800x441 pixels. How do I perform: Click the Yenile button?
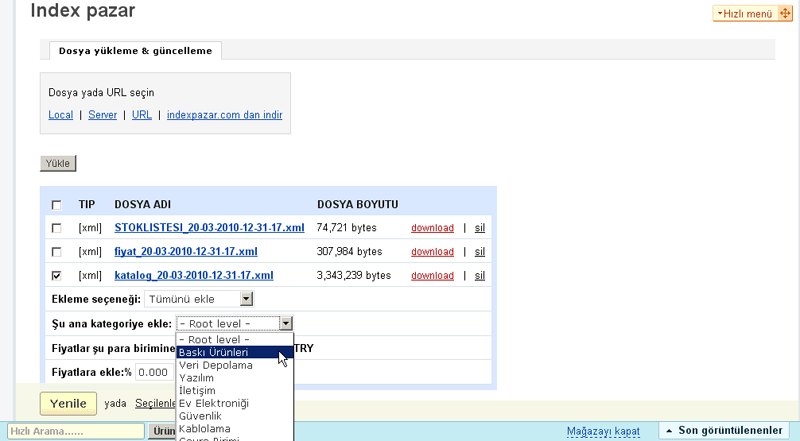pos(68,404)
